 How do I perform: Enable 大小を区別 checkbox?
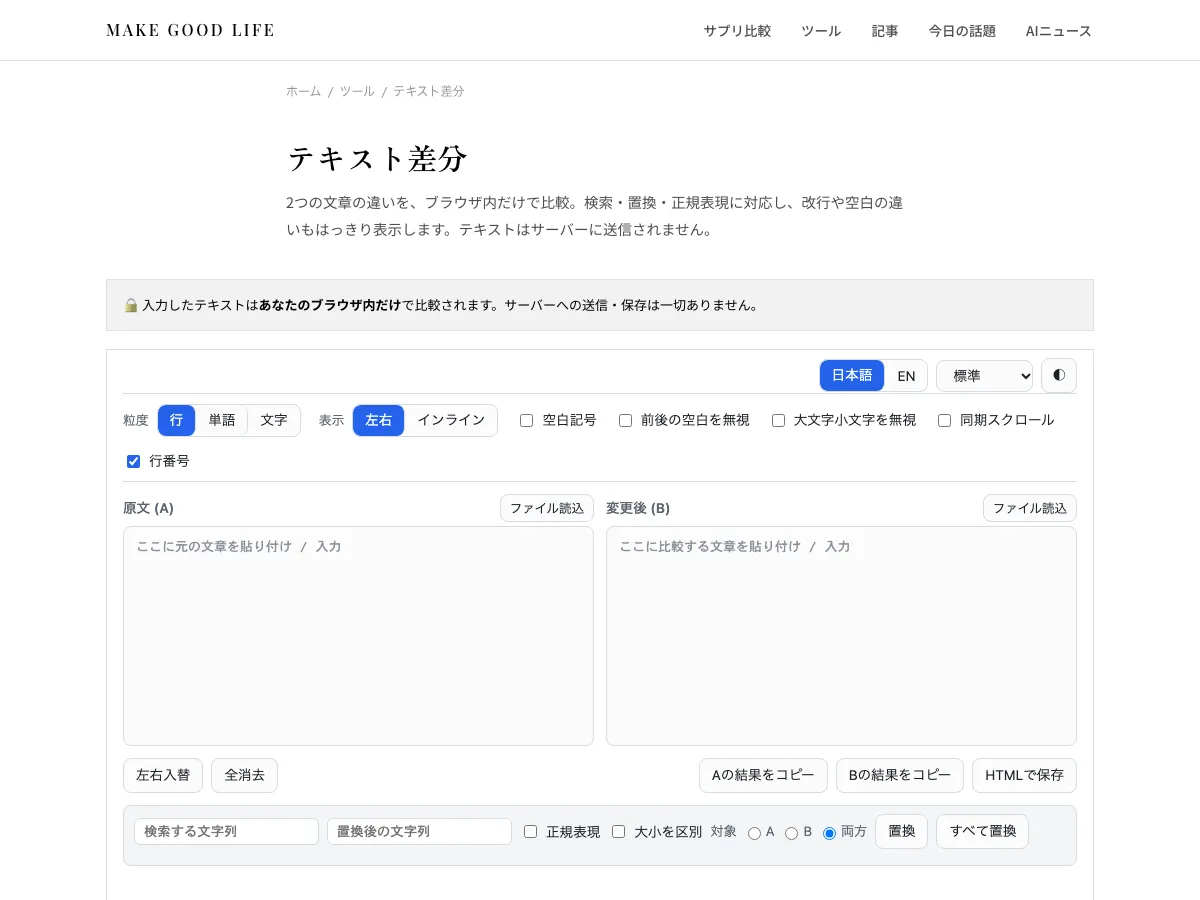click(618, 831)
